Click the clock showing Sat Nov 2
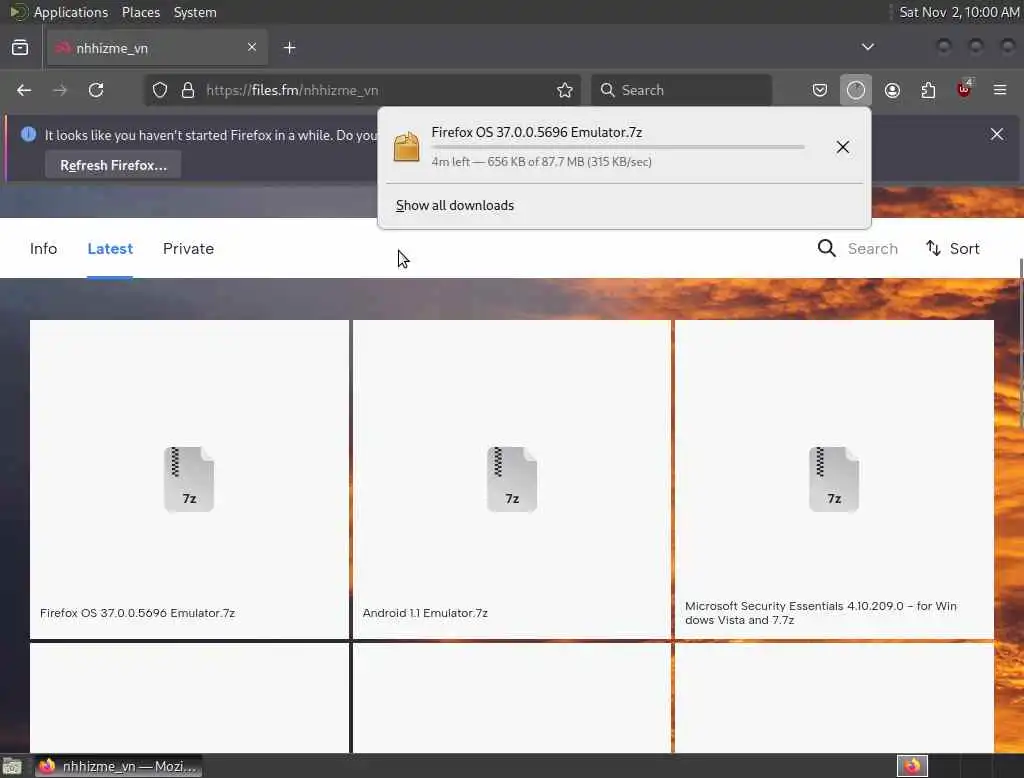Screen dimensions: 1024x778 point(959,12)
